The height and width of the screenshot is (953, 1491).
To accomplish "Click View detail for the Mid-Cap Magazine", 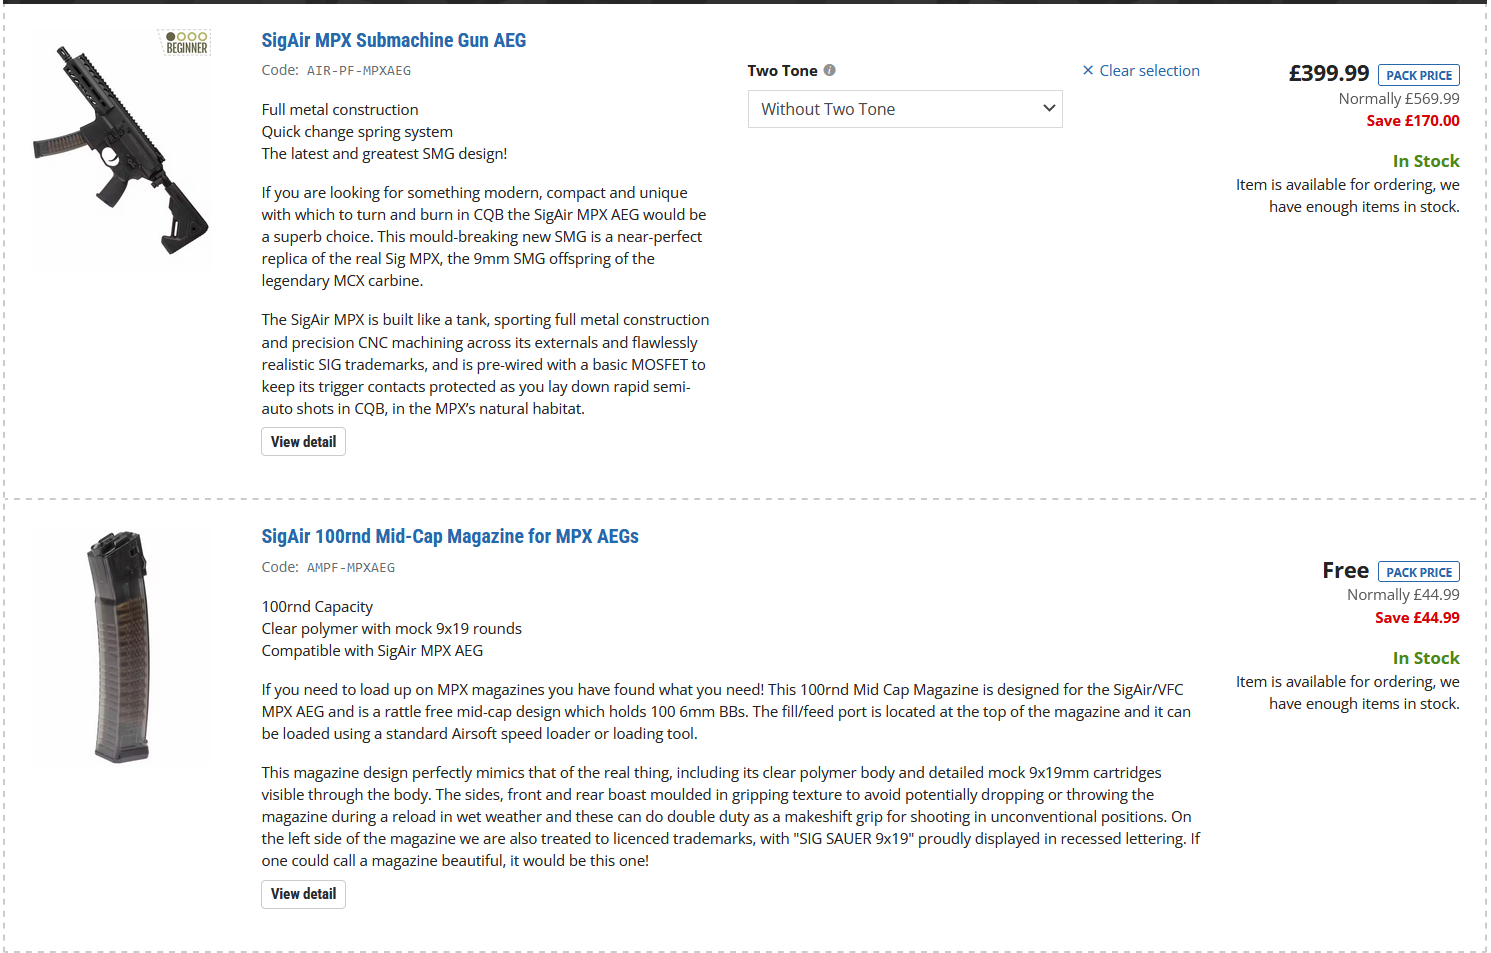I will click(303, 894).
